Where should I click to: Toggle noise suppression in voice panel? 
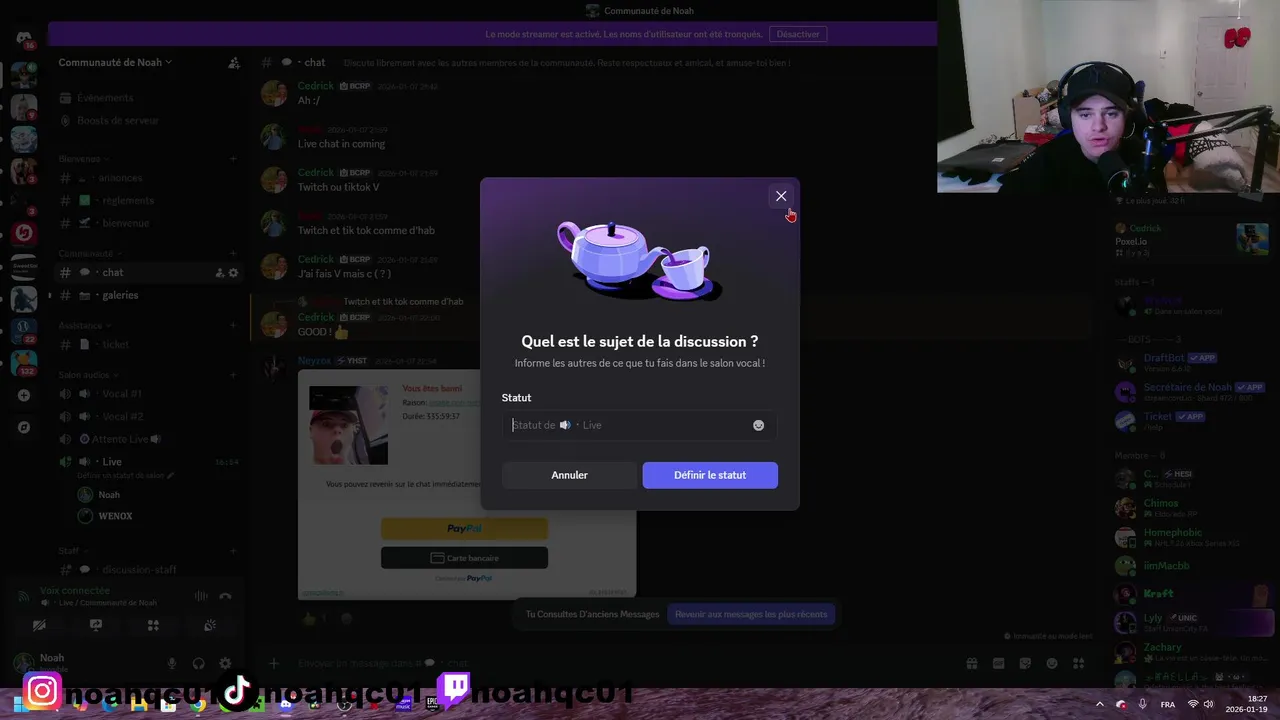pos(201,596)
